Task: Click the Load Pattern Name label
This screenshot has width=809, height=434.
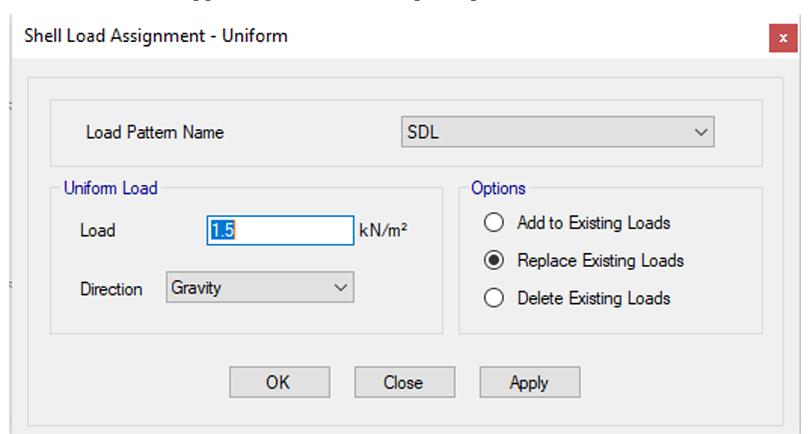Action: tap(155, 133)
